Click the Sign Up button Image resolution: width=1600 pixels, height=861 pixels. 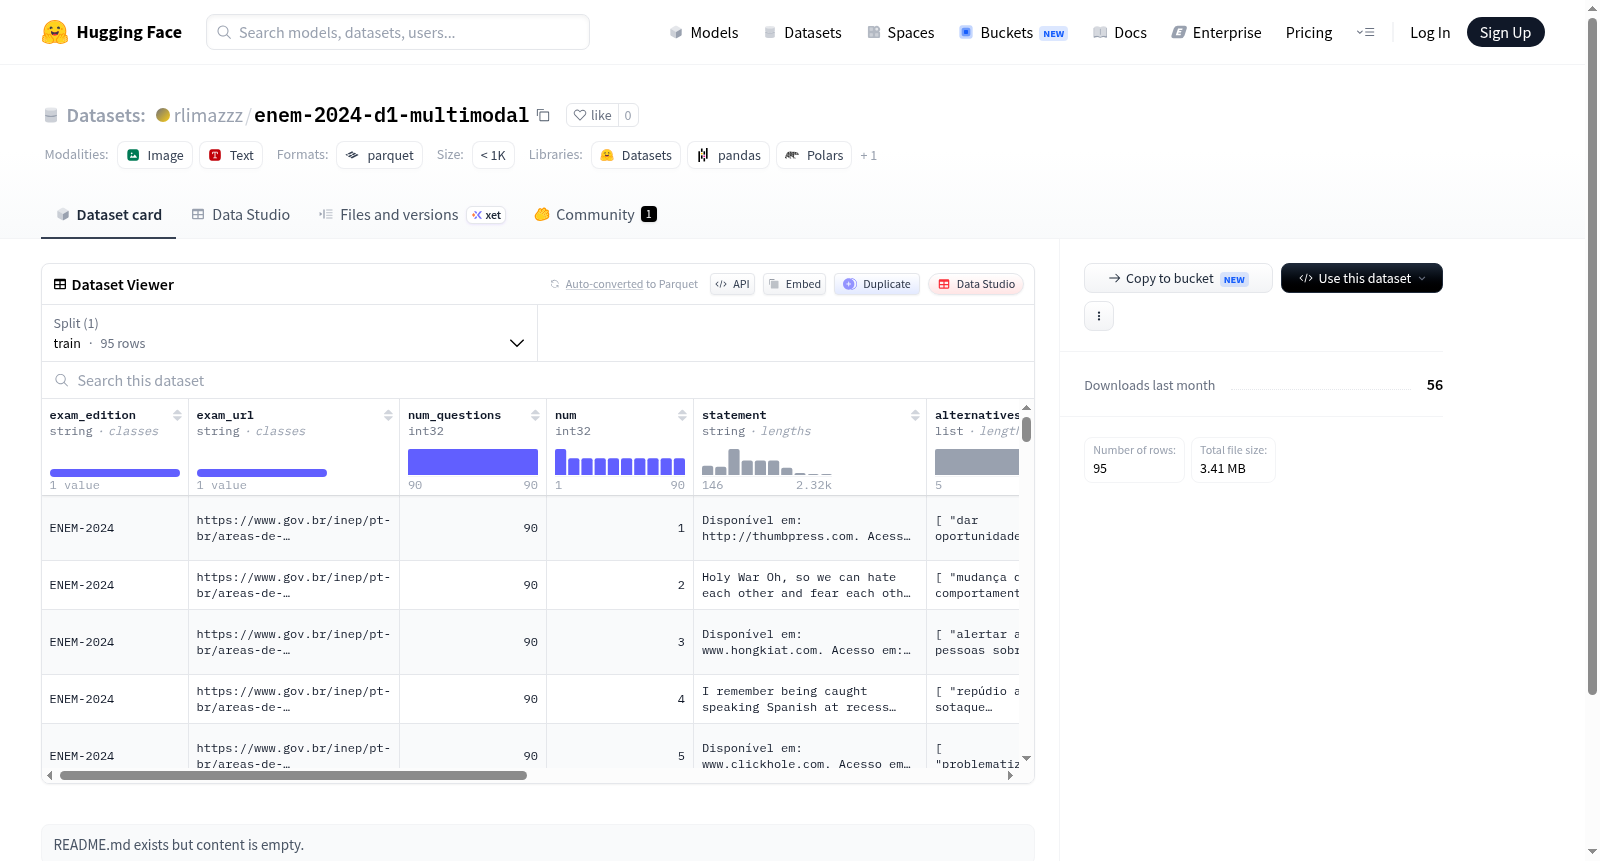point(1505,32)
